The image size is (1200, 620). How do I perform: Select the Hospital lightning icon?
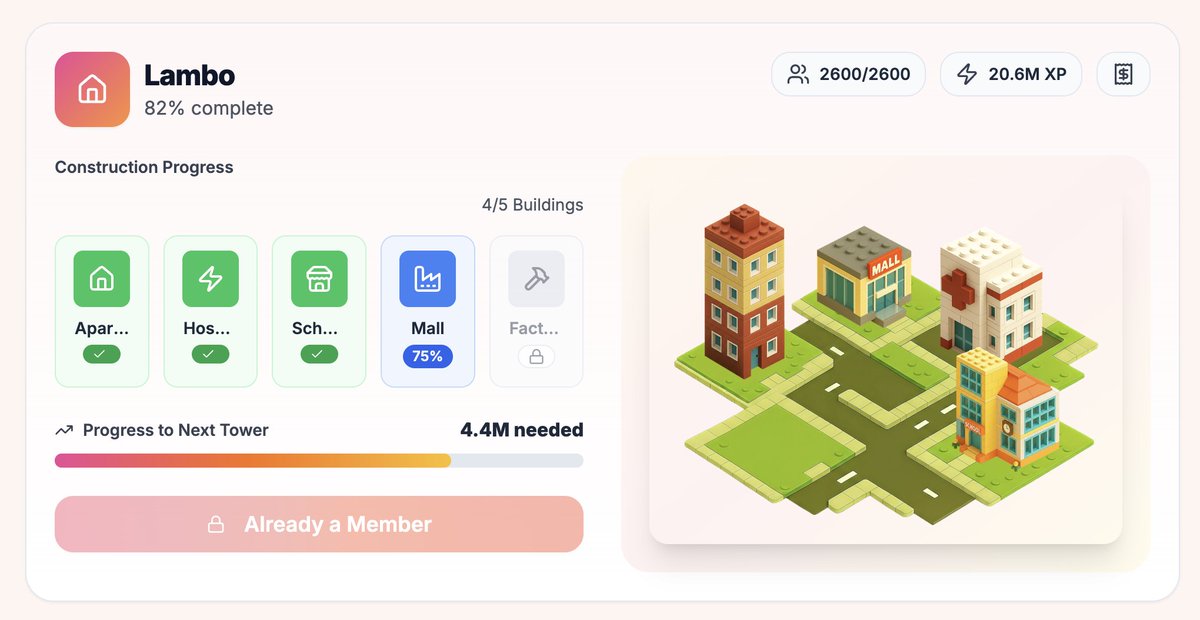click(210, 279)
